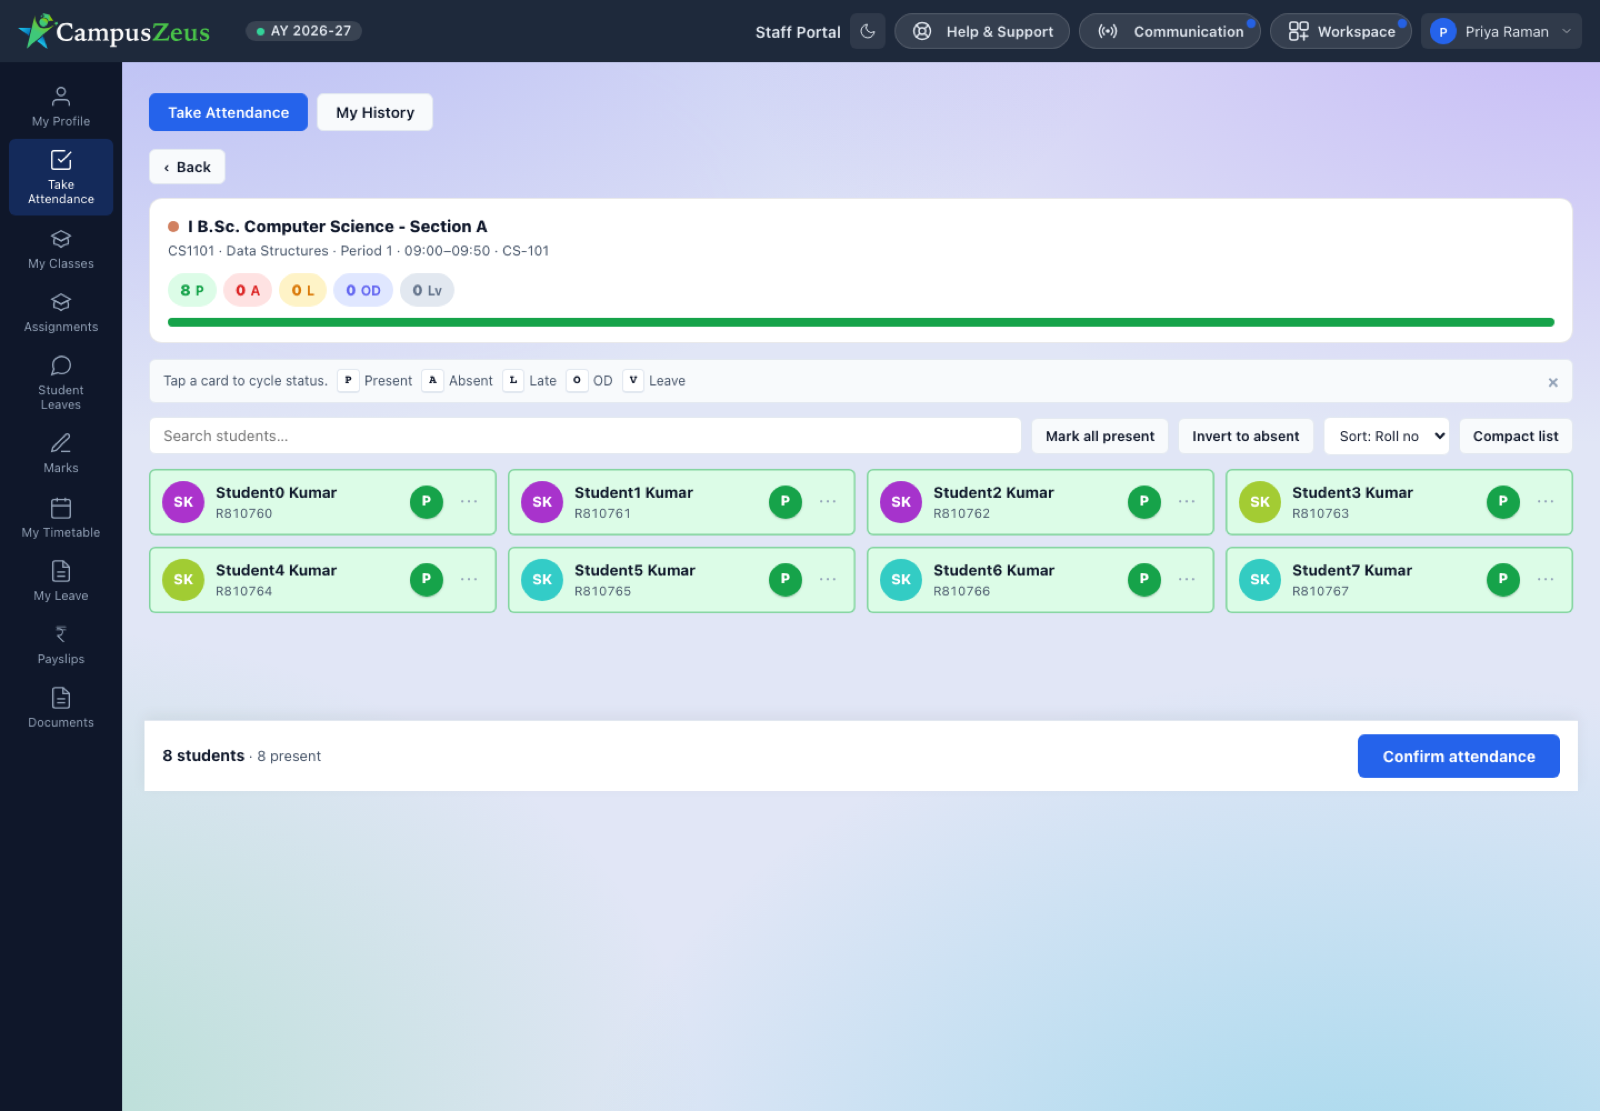Toggle dark mode moon icon
1600x1111 pixels.
pyautogui.click(x=868, y=31)
